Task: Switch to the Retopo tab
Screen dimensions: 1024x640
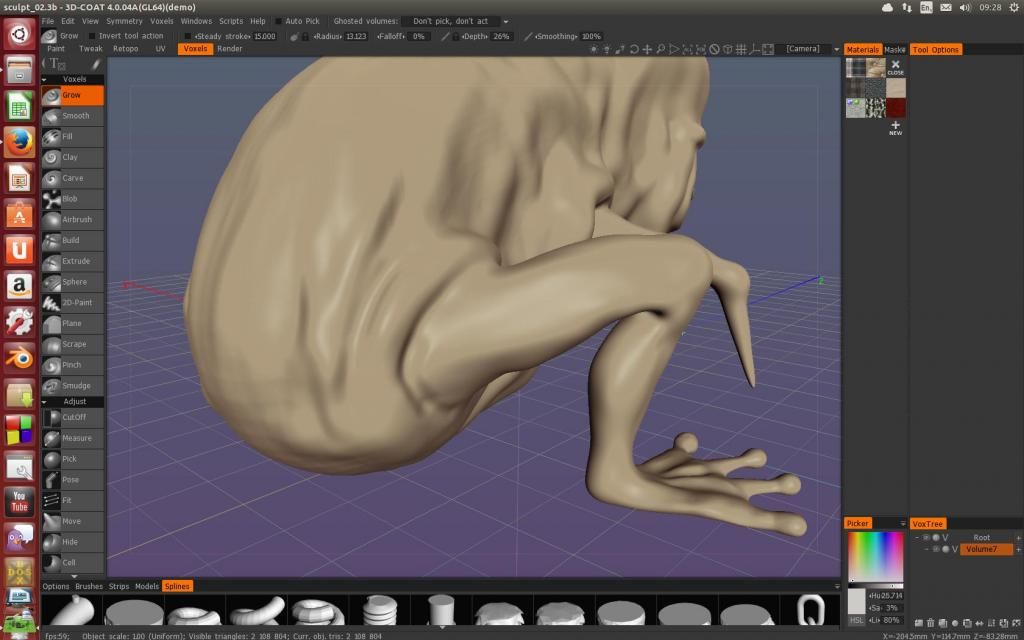Action: click(x=125, y=48)
